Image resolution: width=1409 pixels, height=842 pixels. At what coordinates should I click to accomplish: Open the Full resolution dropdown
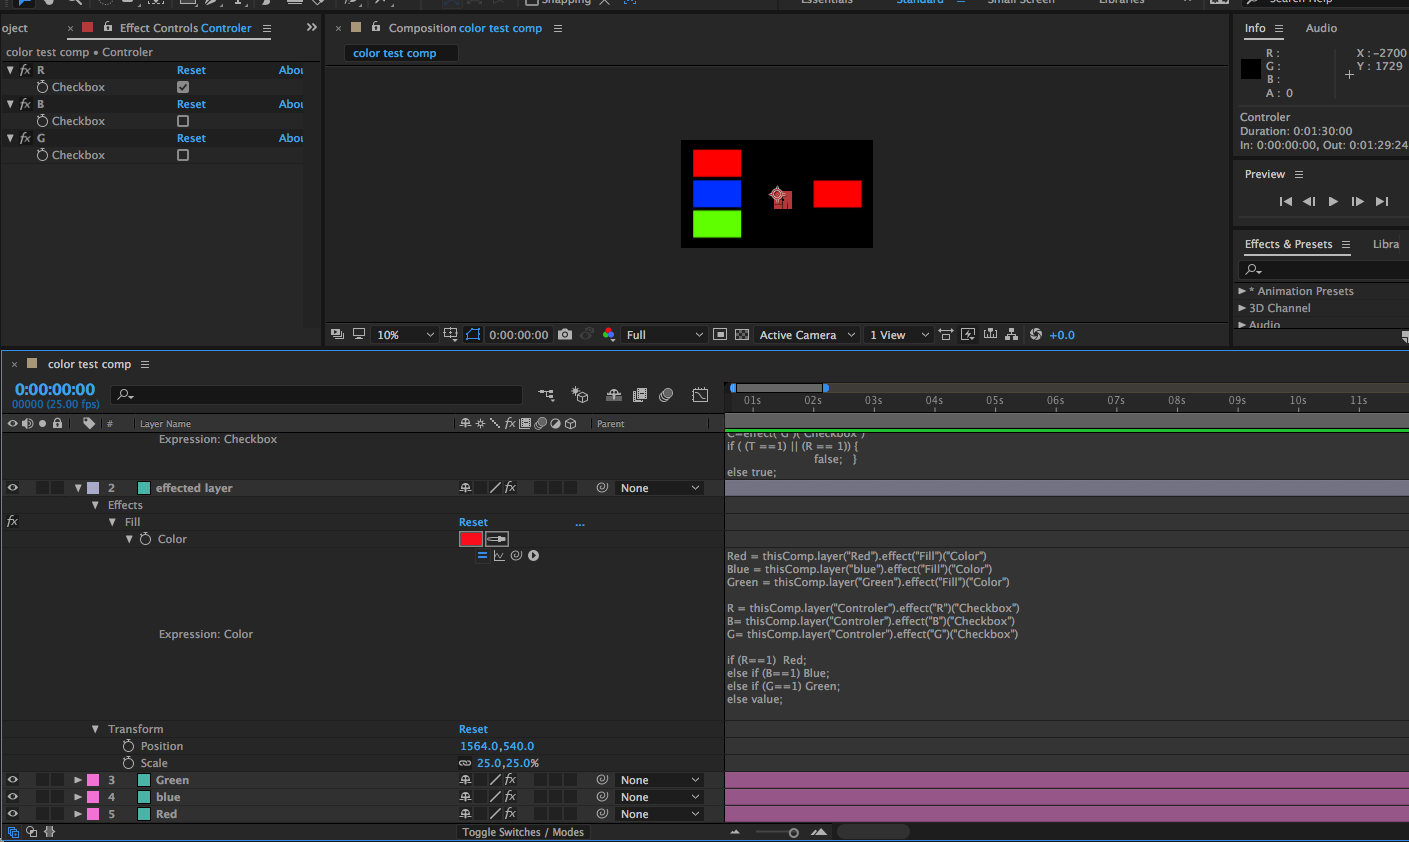665,335
